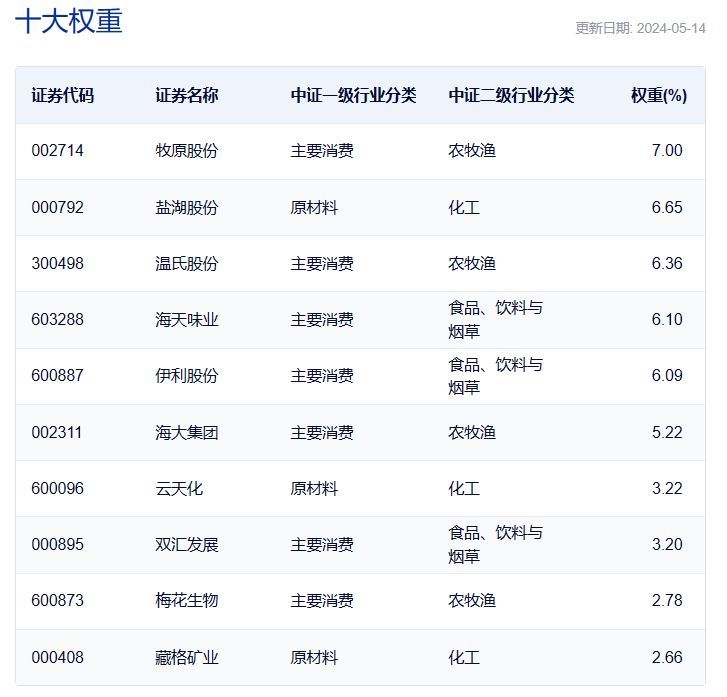Click 化工 in the 云天化 row
Image resolution: width=727 pixels, height=697 pixels.
coord(464,488)
